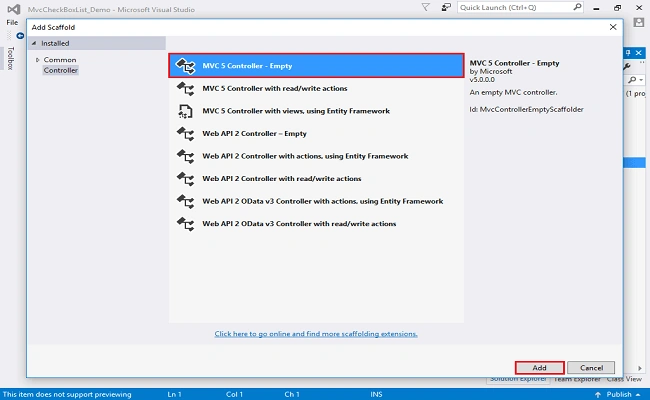Image resolution: width=650 pixels, height=400 pixels.
Task: Click 'Ch 1' in the status bar
Action: pos(292,395)
